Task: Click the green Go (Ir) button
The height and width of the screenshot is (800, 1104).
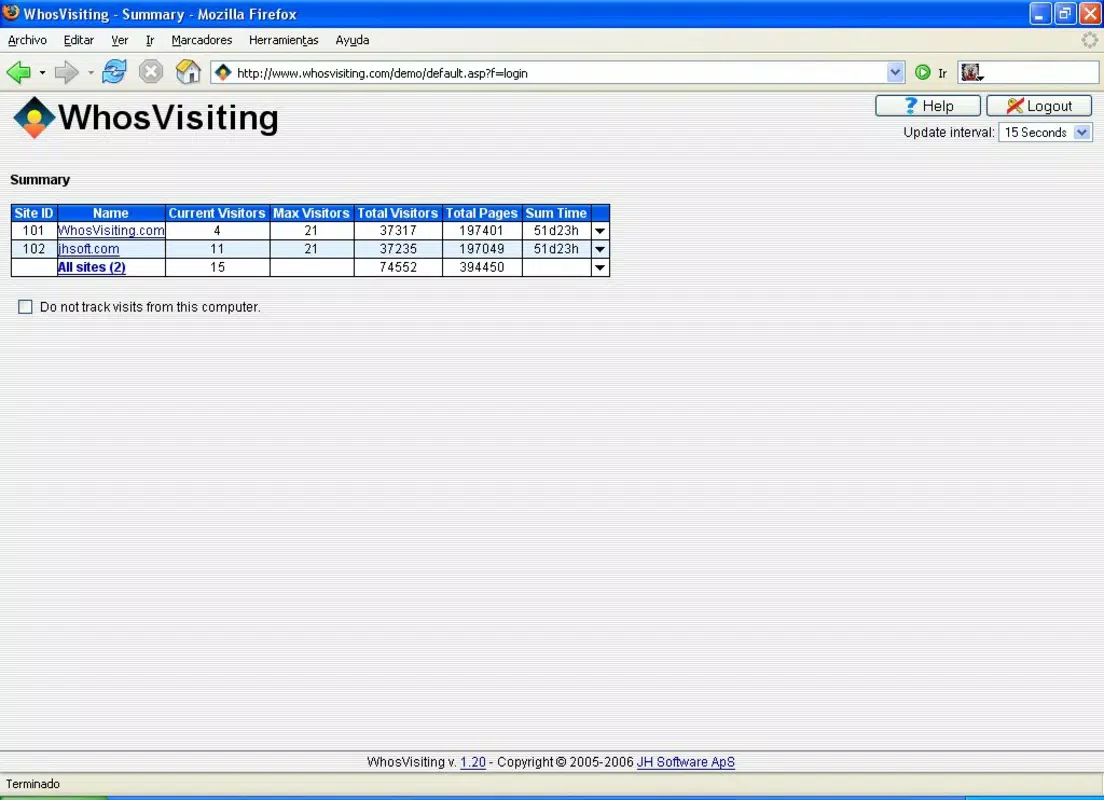Action: pos(922,72)
